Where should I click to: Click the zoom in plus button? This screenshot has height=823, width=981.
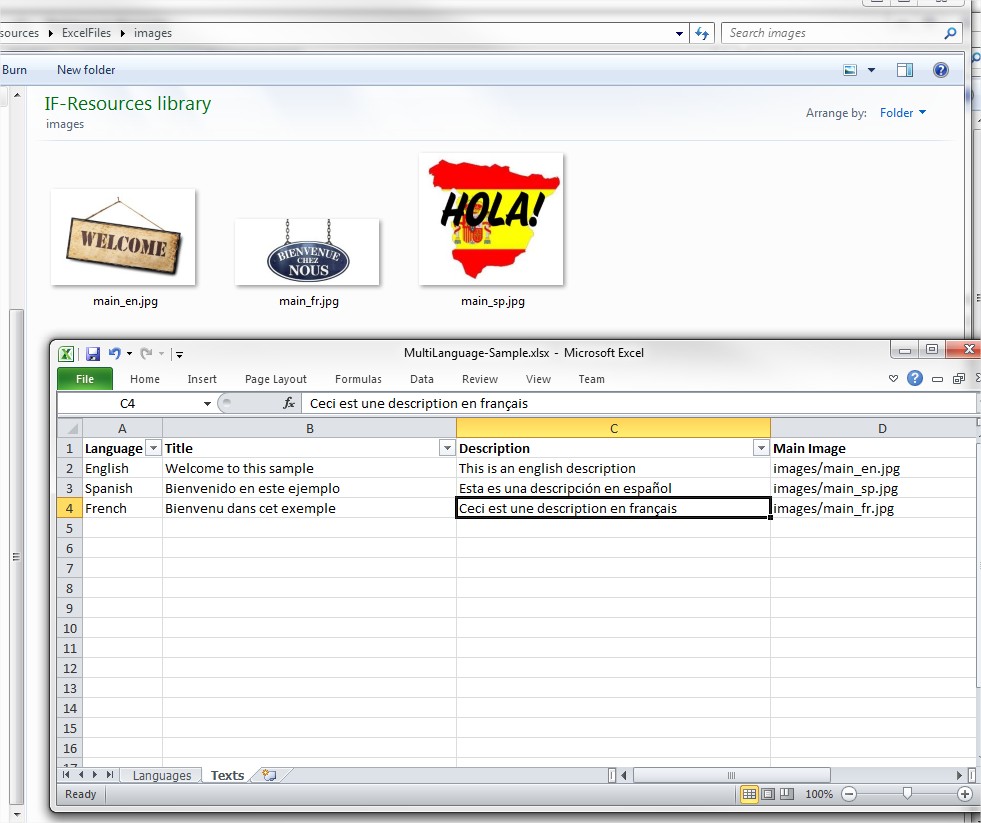965,794
